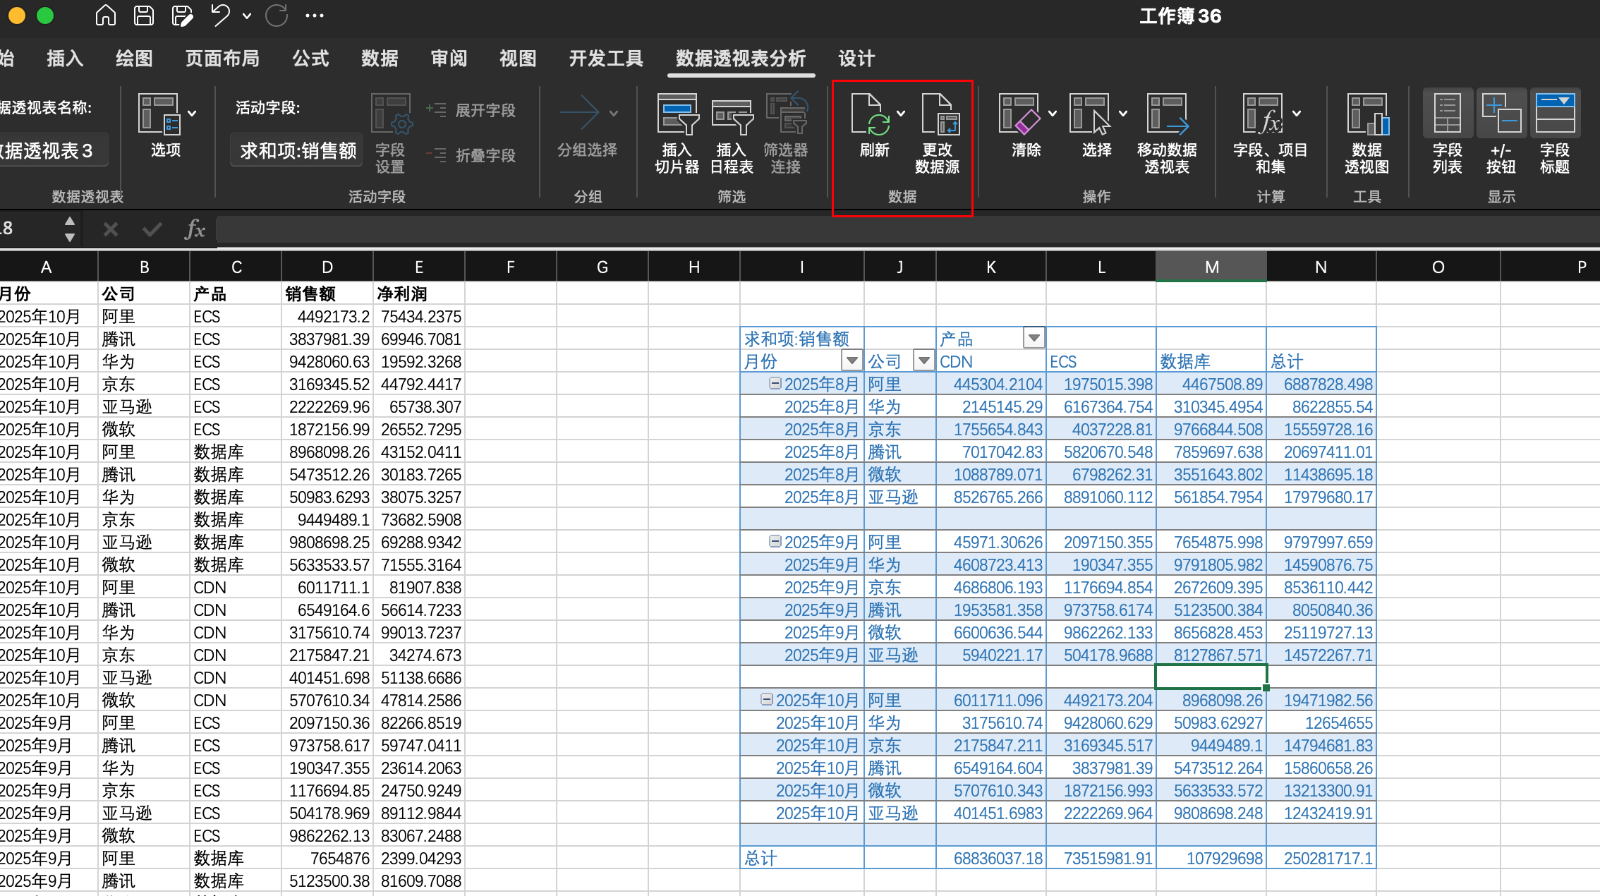1600x896 pixels.
Task: Open the 选项 pivot table options
Action: 160,126
